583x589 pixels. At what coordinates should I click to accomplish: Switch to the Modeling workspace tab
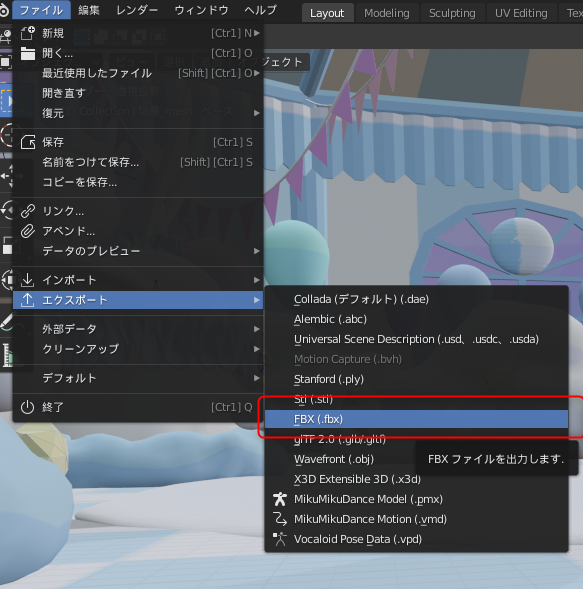(x=387, y=13)
